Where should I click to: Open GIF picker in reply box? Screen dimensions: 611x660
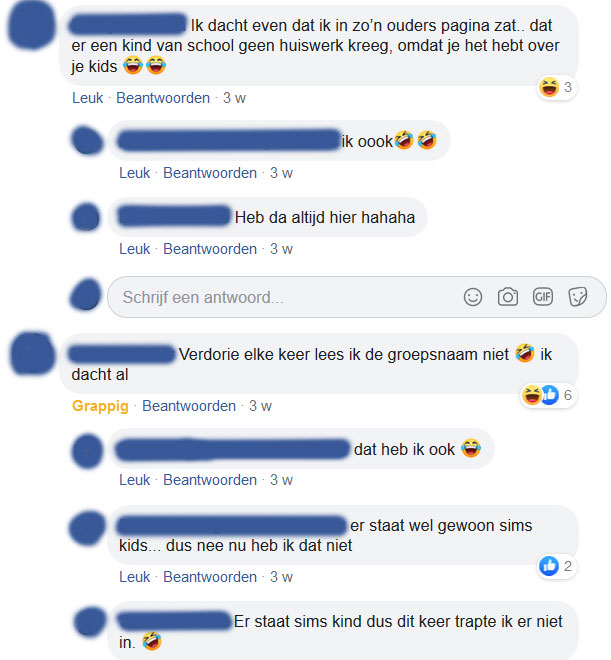(543, 297)
